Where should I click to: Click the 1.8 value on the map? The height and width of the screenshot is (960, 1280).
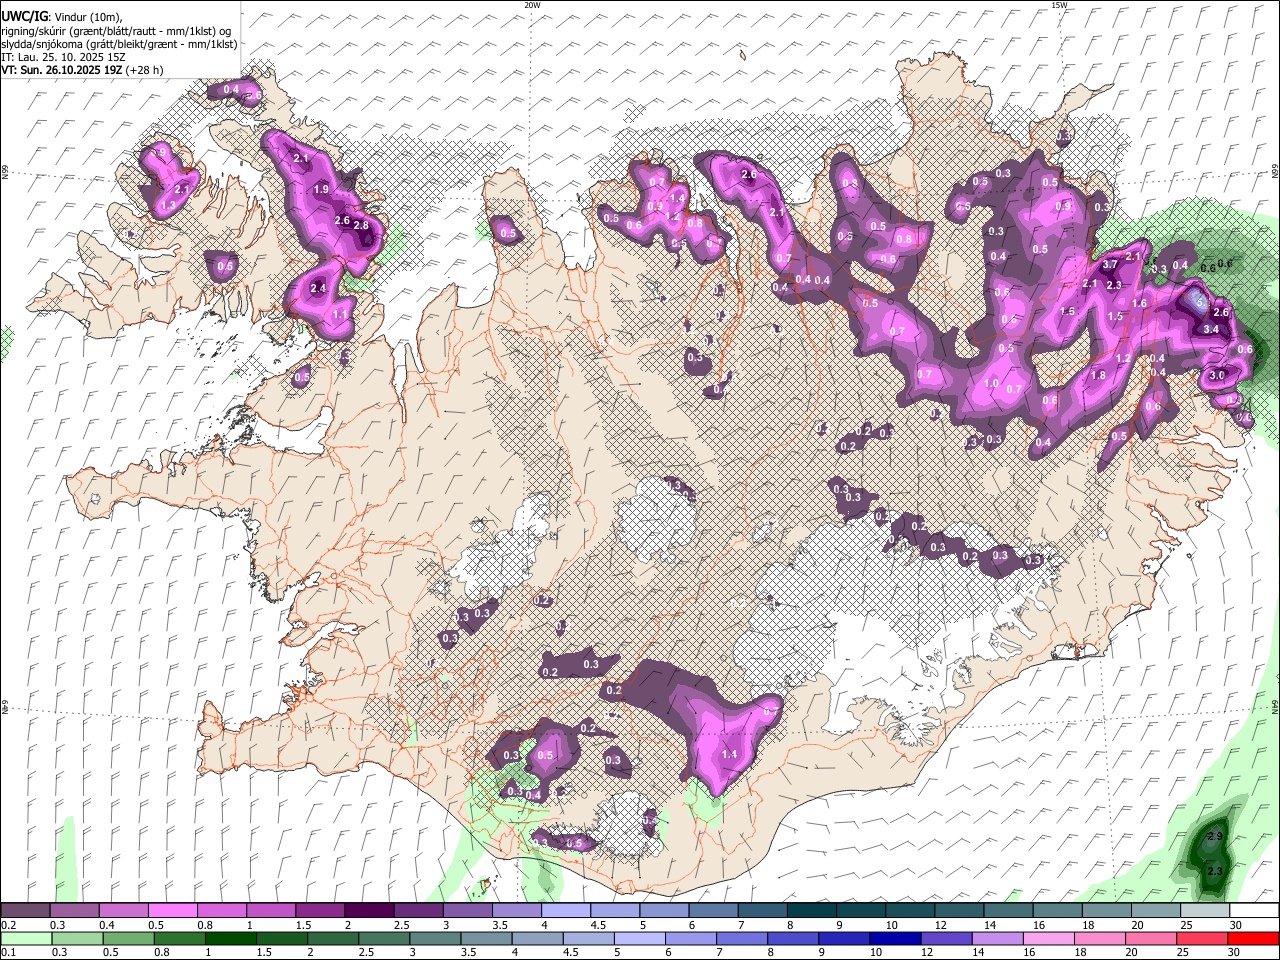pos(1099,375)
